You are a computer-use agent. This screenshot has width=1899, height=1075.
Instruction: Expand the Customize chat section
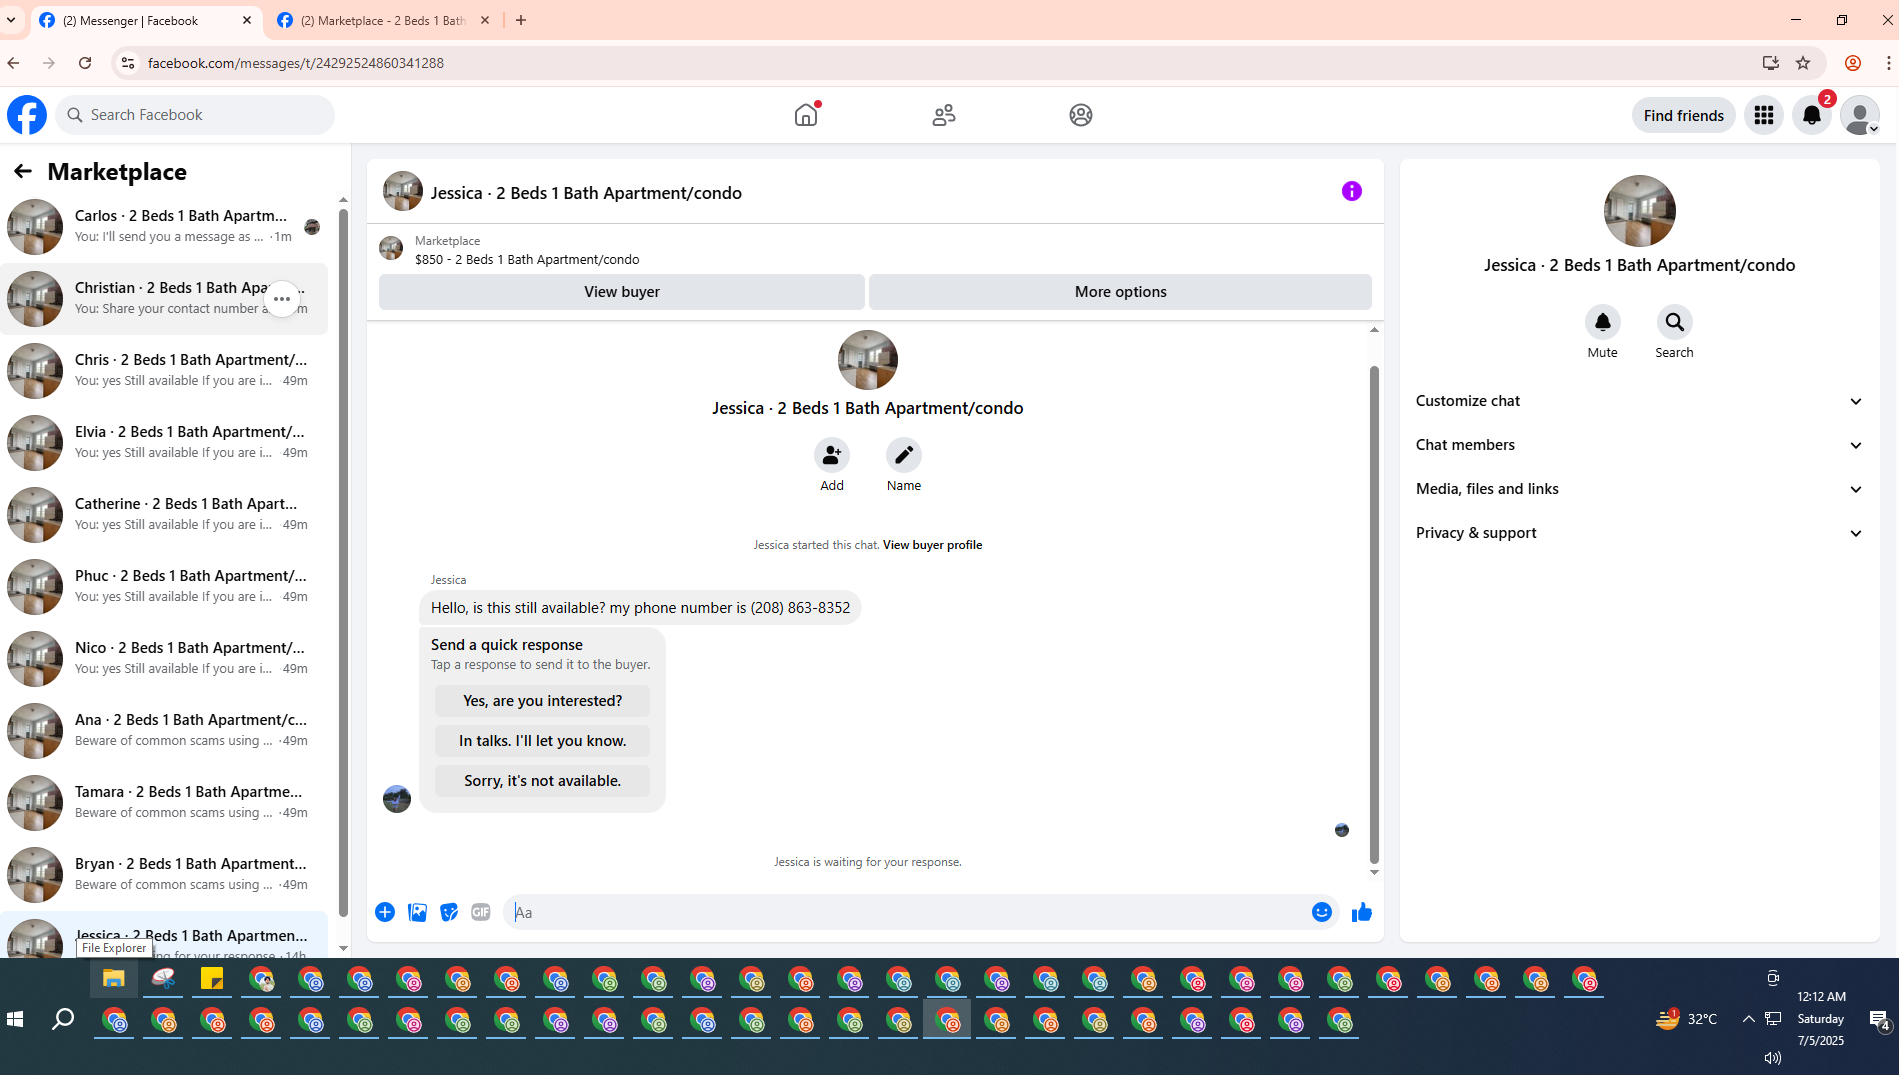1640,401
